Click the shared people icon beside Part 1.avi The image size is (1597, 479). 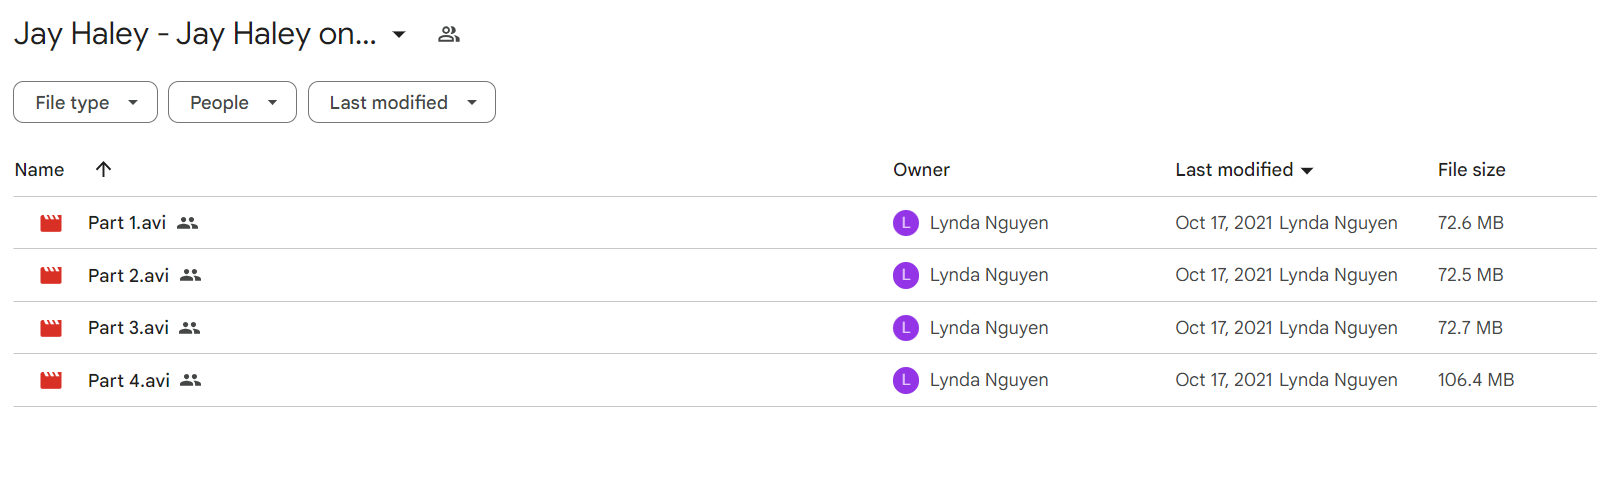coord(188,223)
